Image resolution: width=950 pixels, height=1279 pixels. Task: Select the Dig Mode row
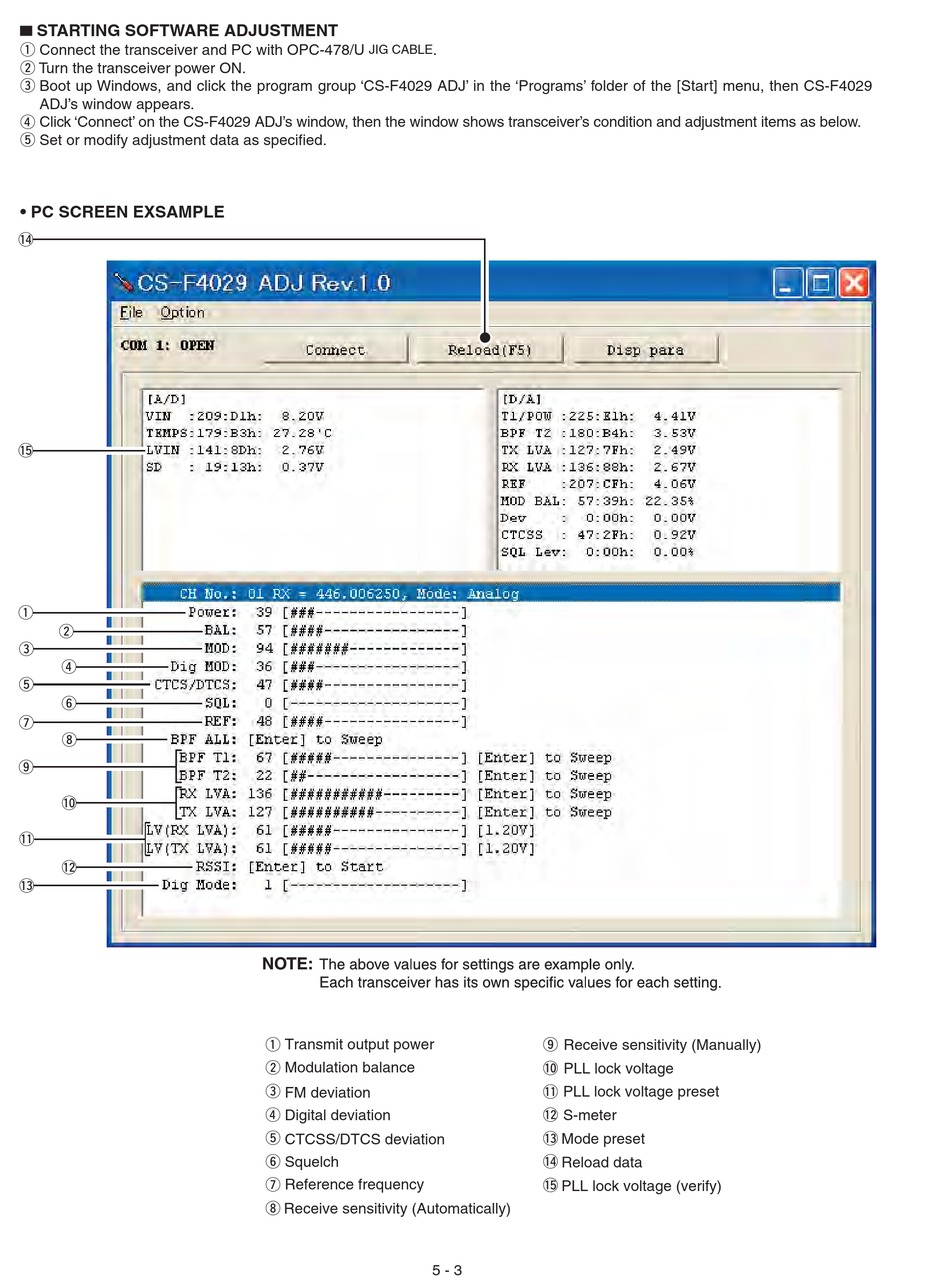point(314,885)
